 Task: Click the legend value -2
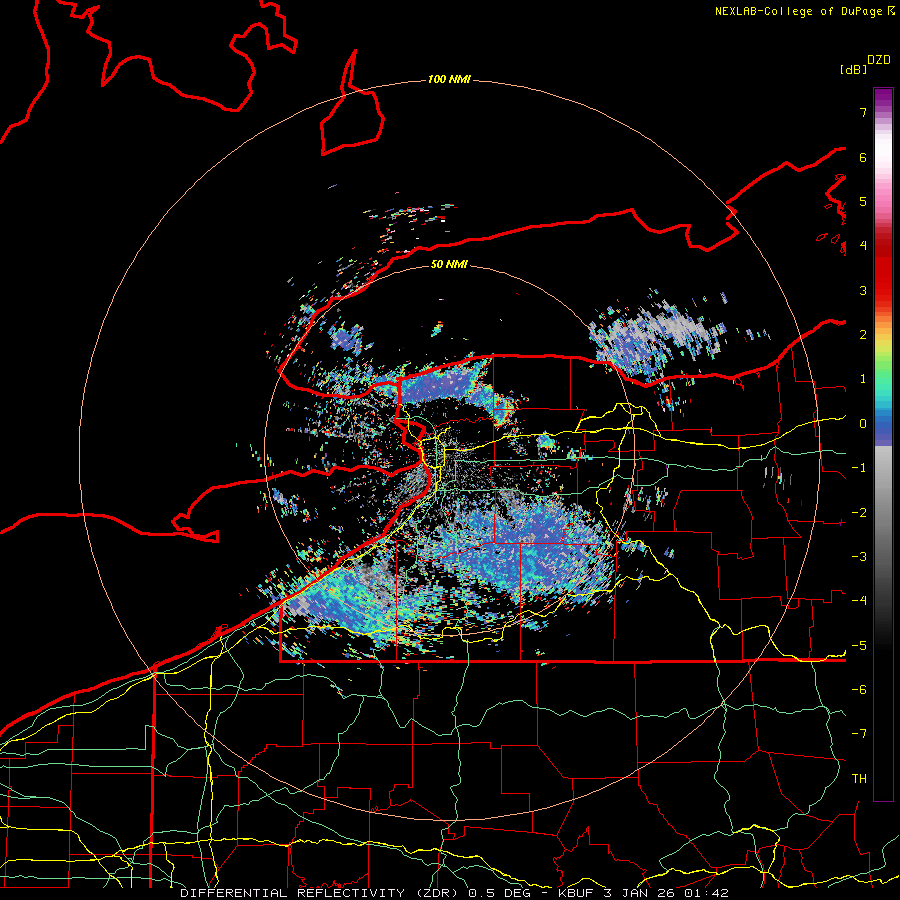point(859,513)
